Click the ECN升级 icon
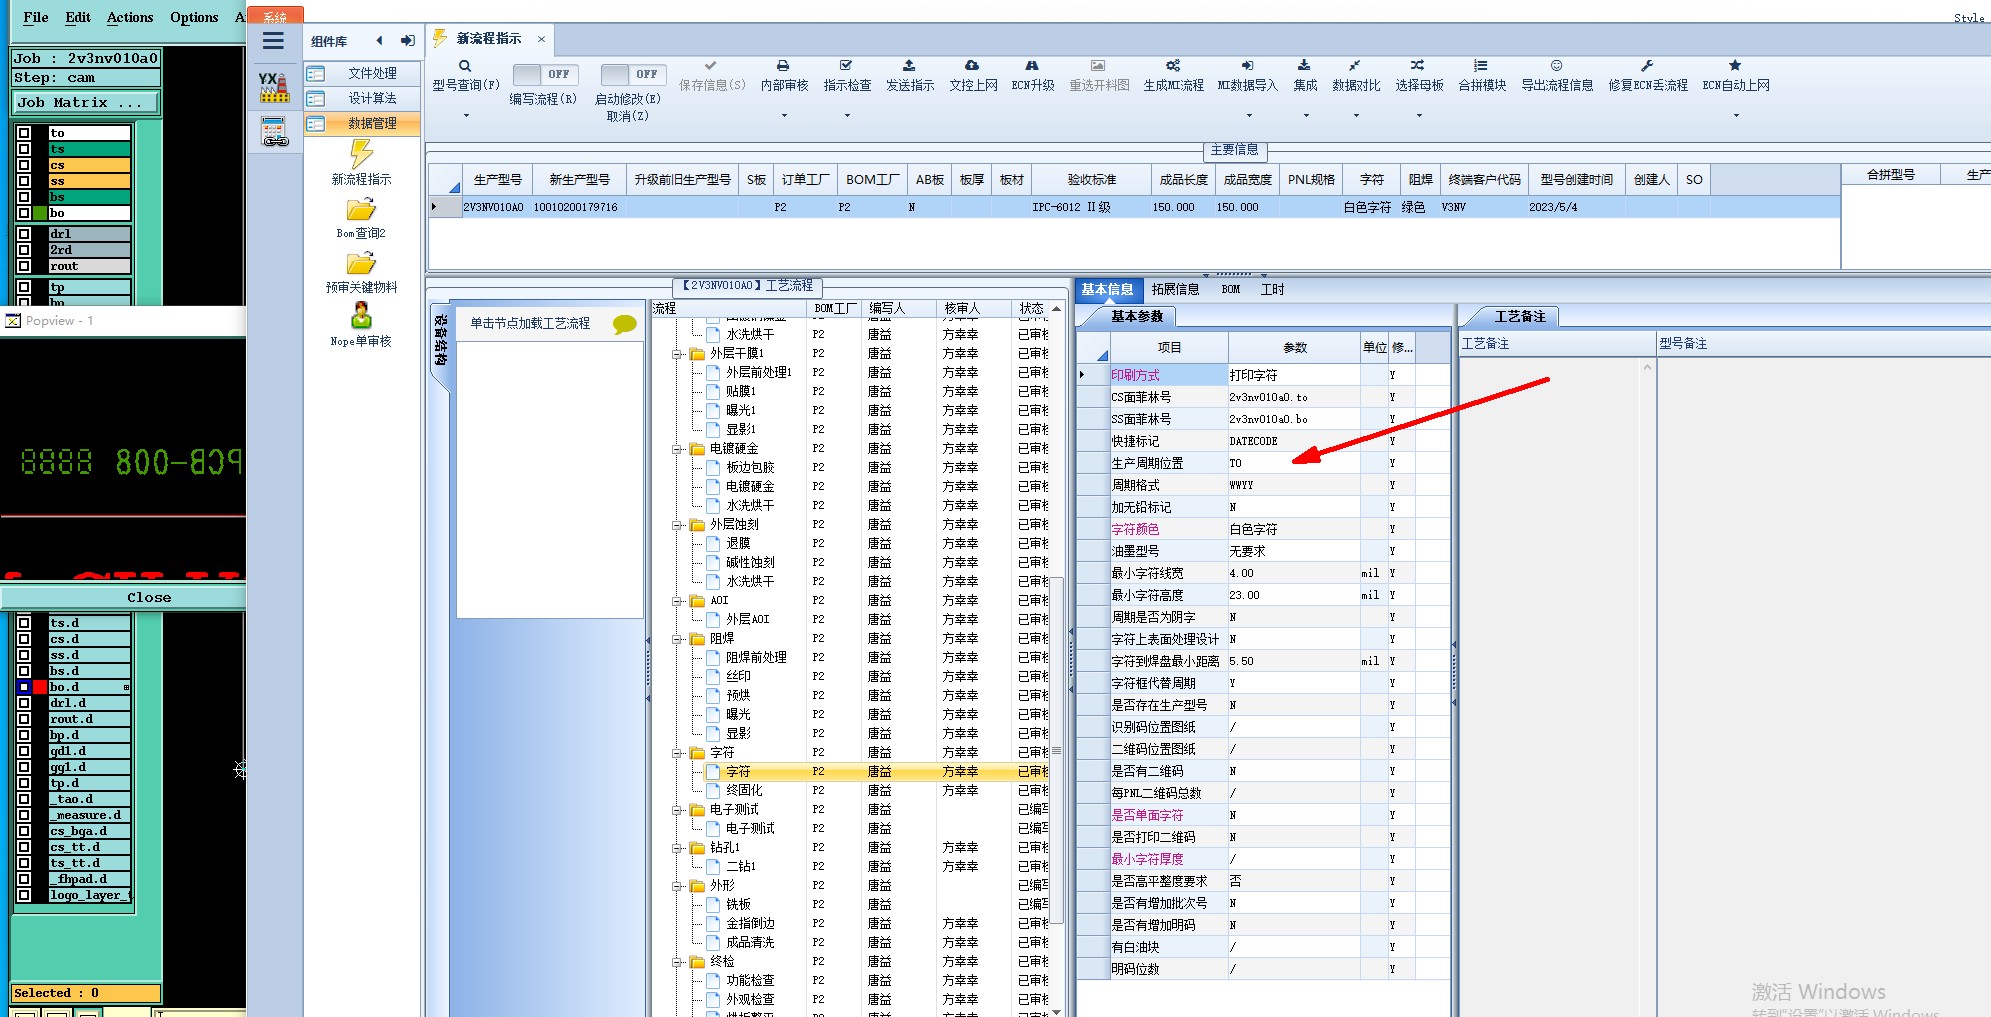This screenshot has width=1991, height=1017. pyautogui.click(x=1032, y=66)
